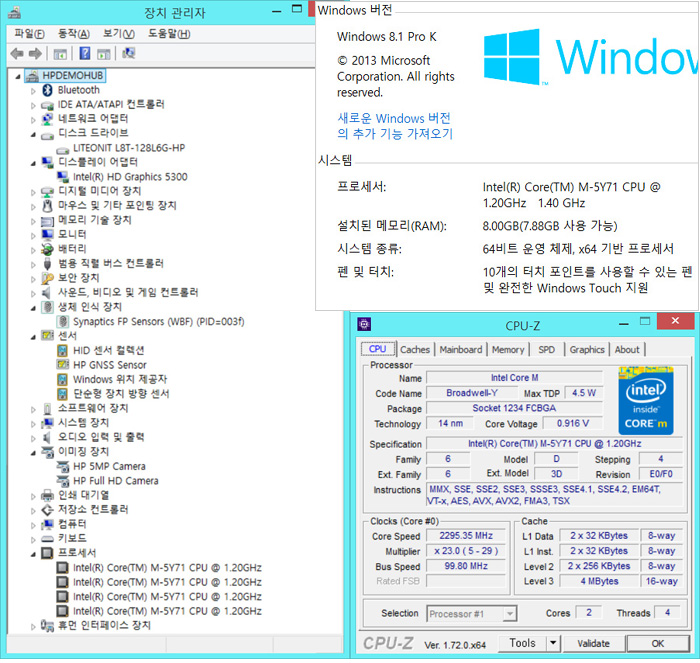Click the 마우스 및 기타 포인팅 장치 icon

coord(47,206)
